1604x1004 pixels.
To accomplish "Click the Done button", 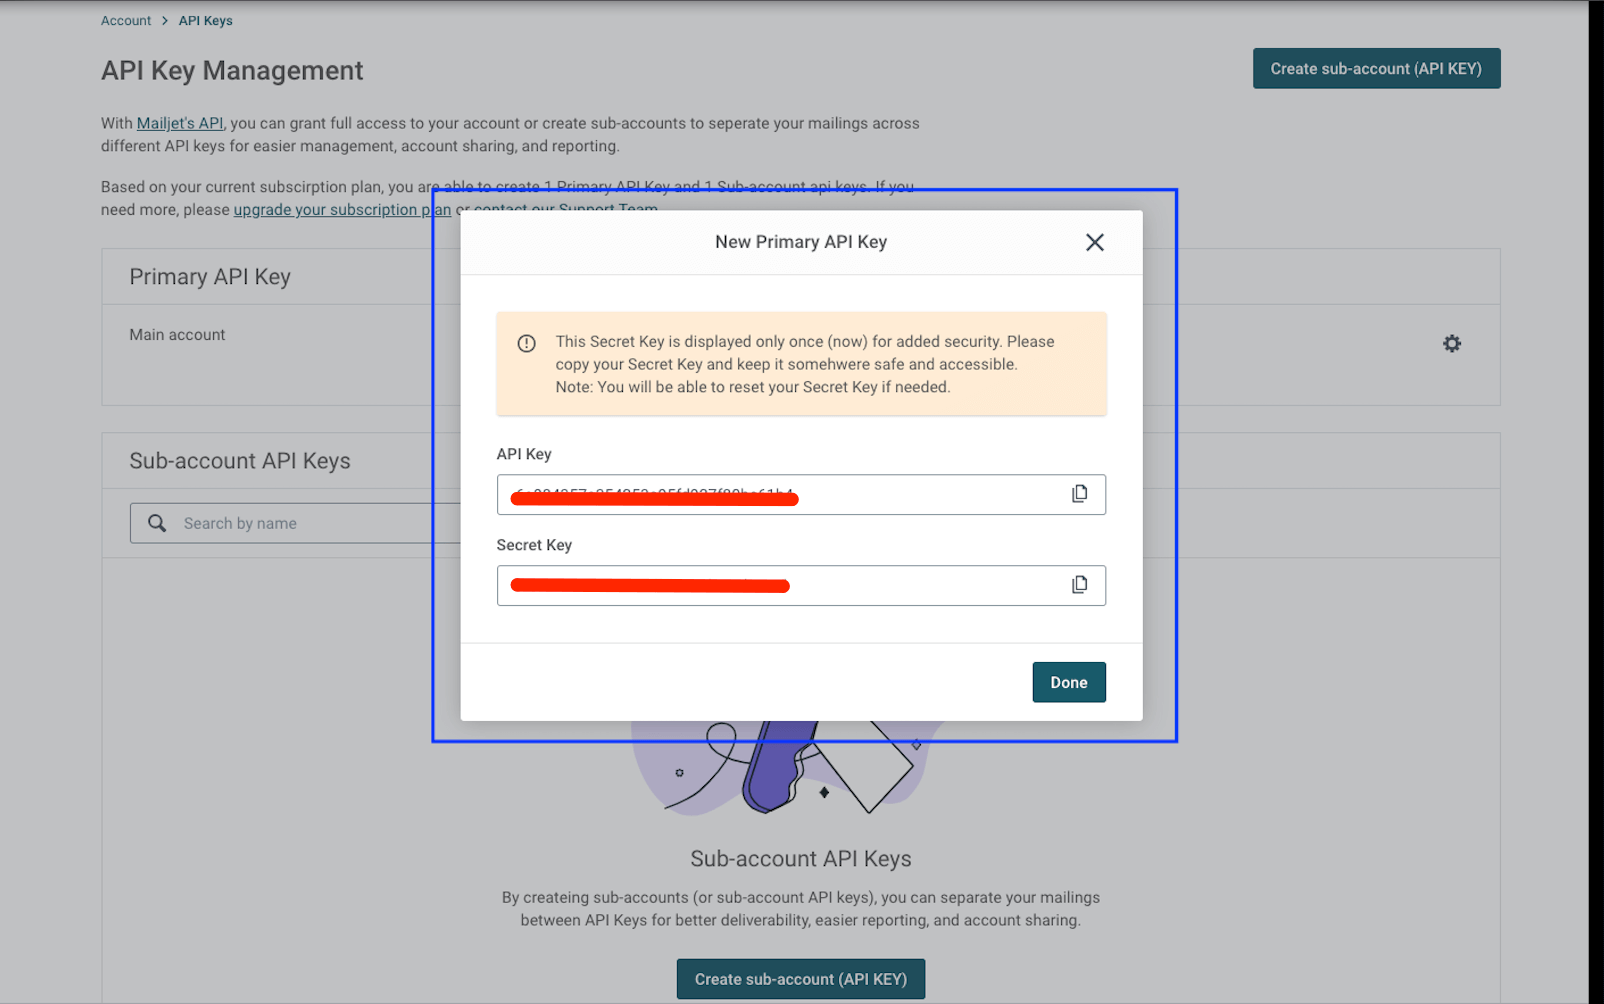I will (1068, 682).
